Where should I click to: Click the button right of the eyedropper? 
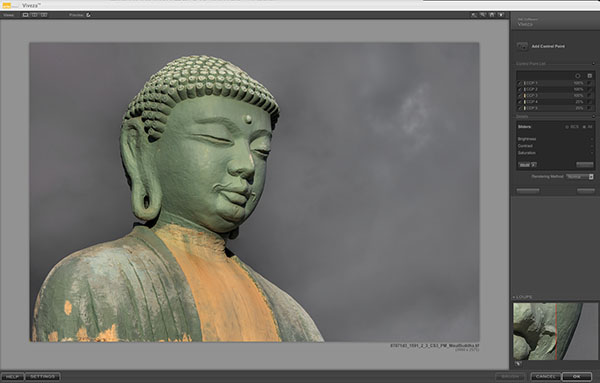point(585,165)
